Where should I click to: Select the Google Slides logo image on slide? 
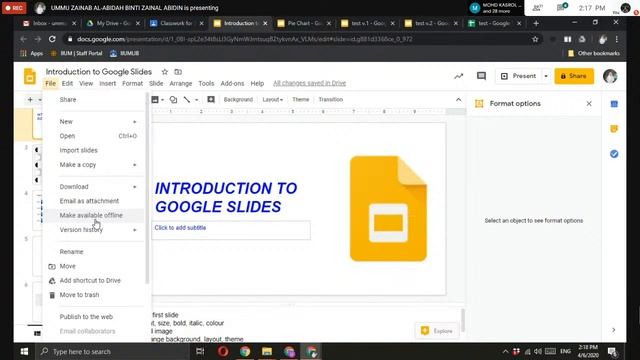(388, 209)
